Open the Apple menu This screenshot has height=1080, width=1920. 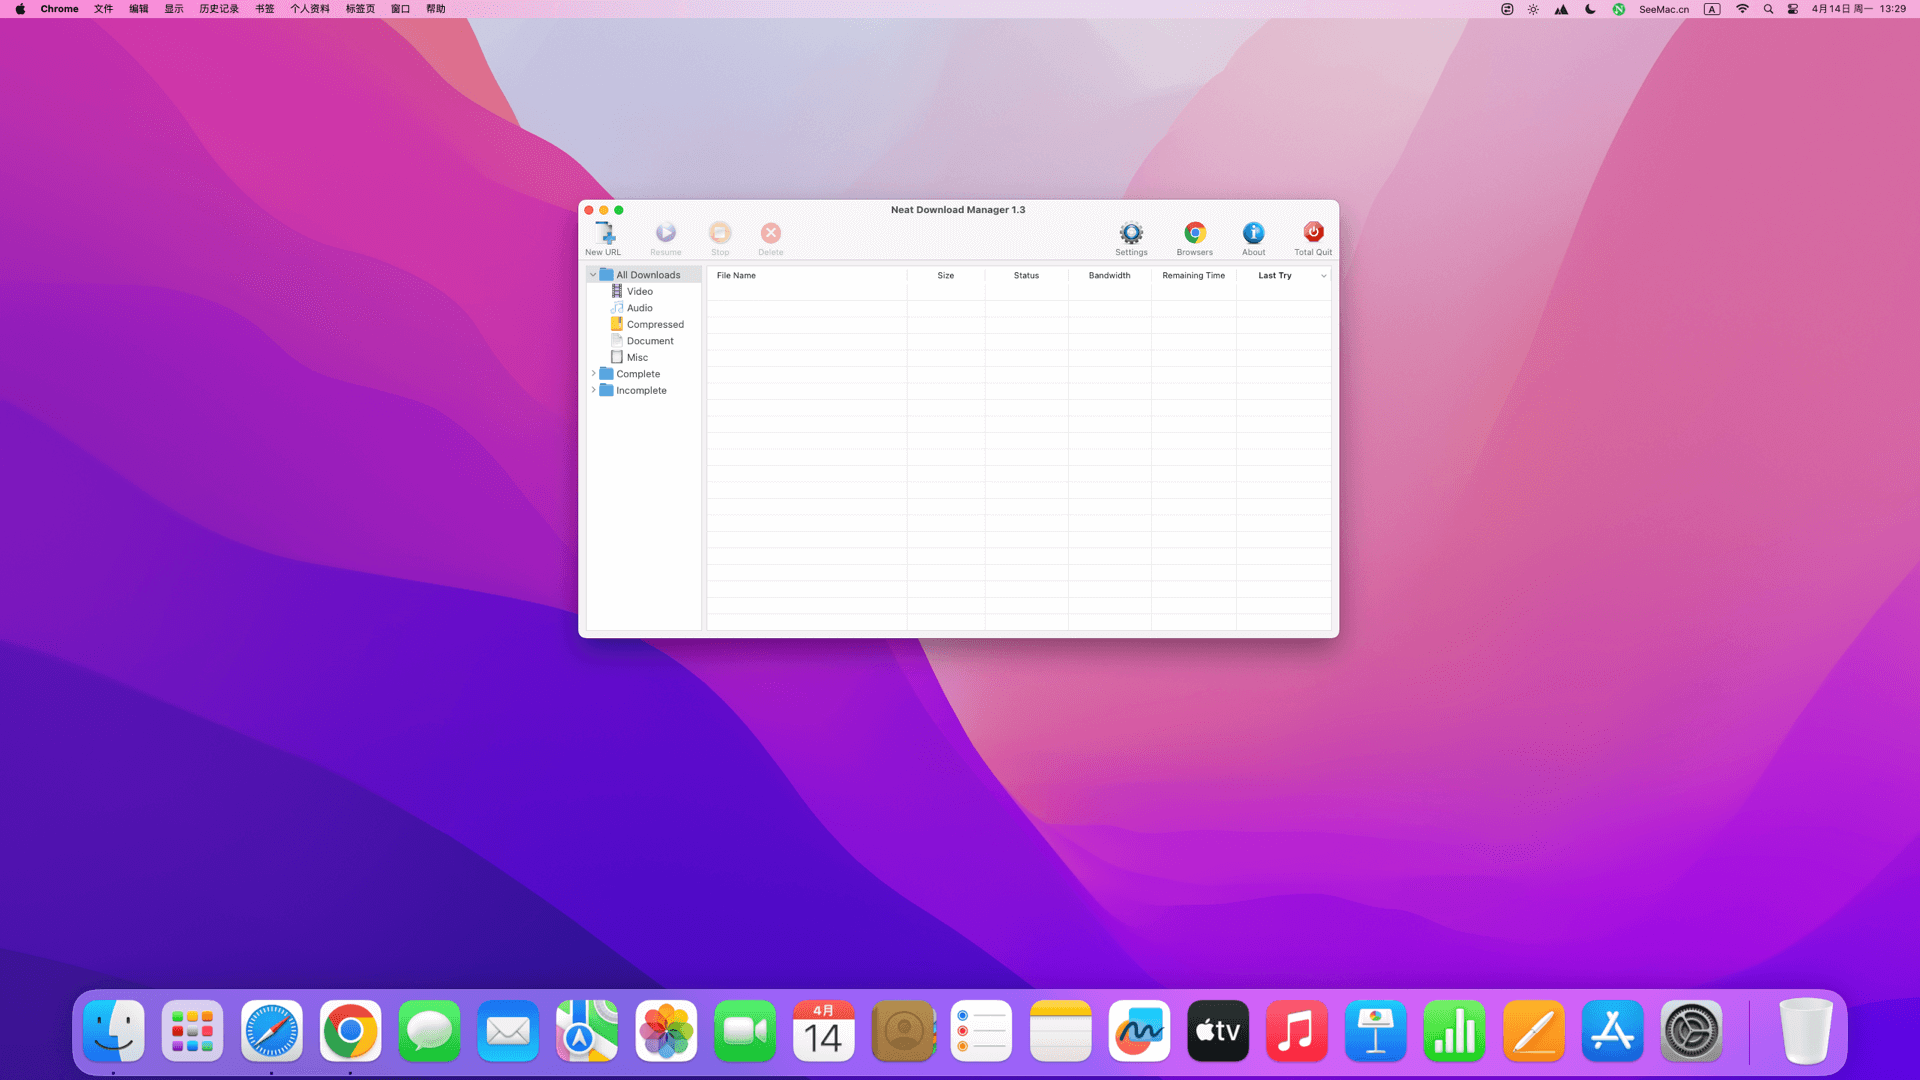20,9
